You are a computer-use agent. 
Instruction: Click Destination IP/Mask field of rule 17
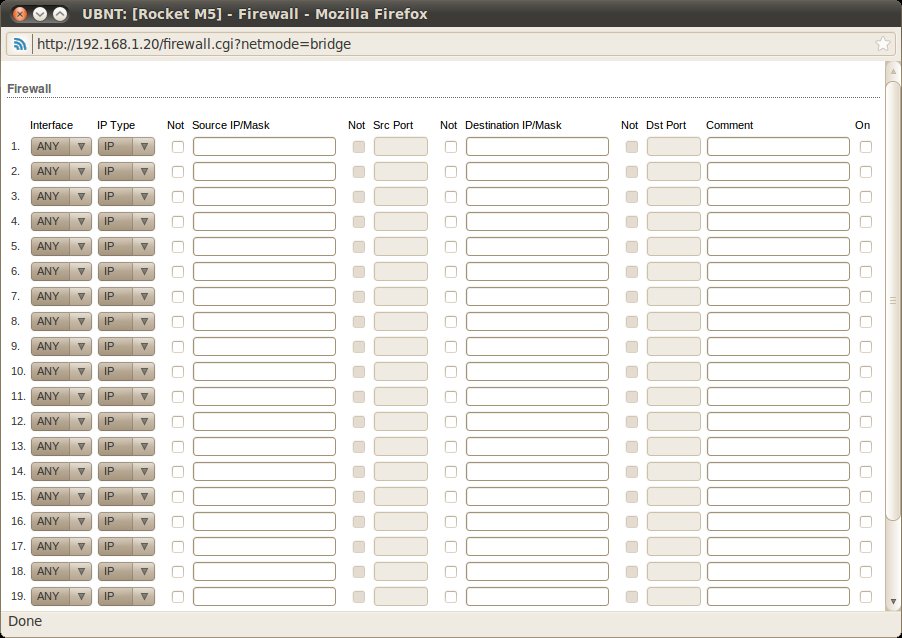(537, 547)
